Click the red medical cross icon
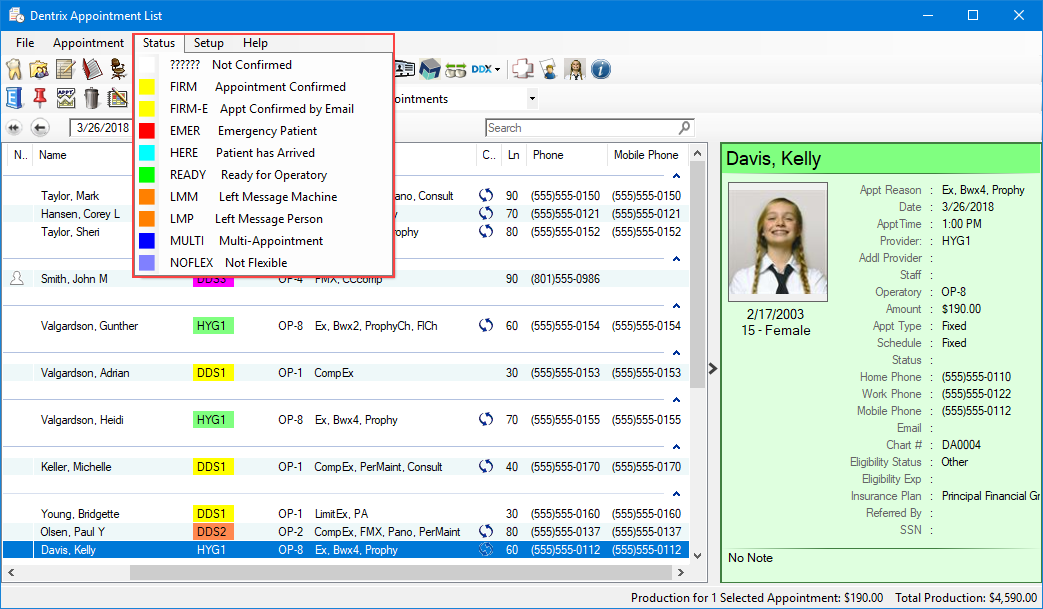1043x609 pixels. [x=522, y=70]
